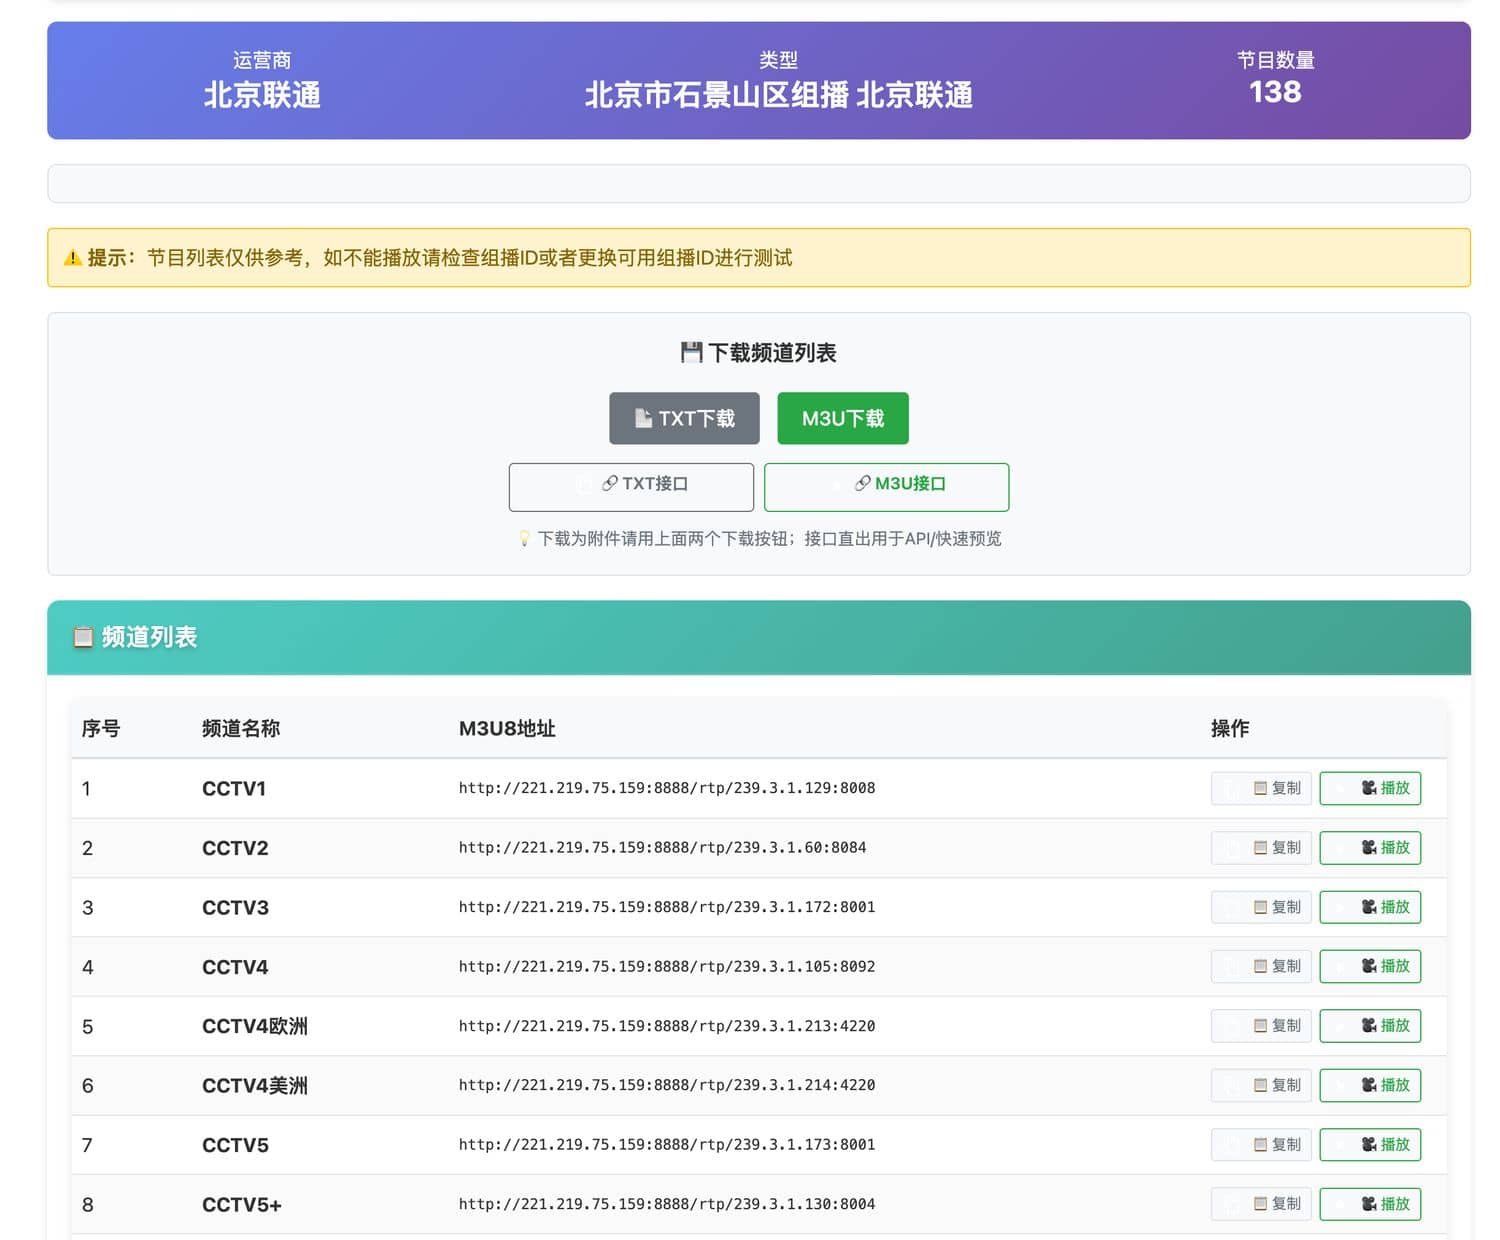Click the 序号 column header

tap(101, 728)
